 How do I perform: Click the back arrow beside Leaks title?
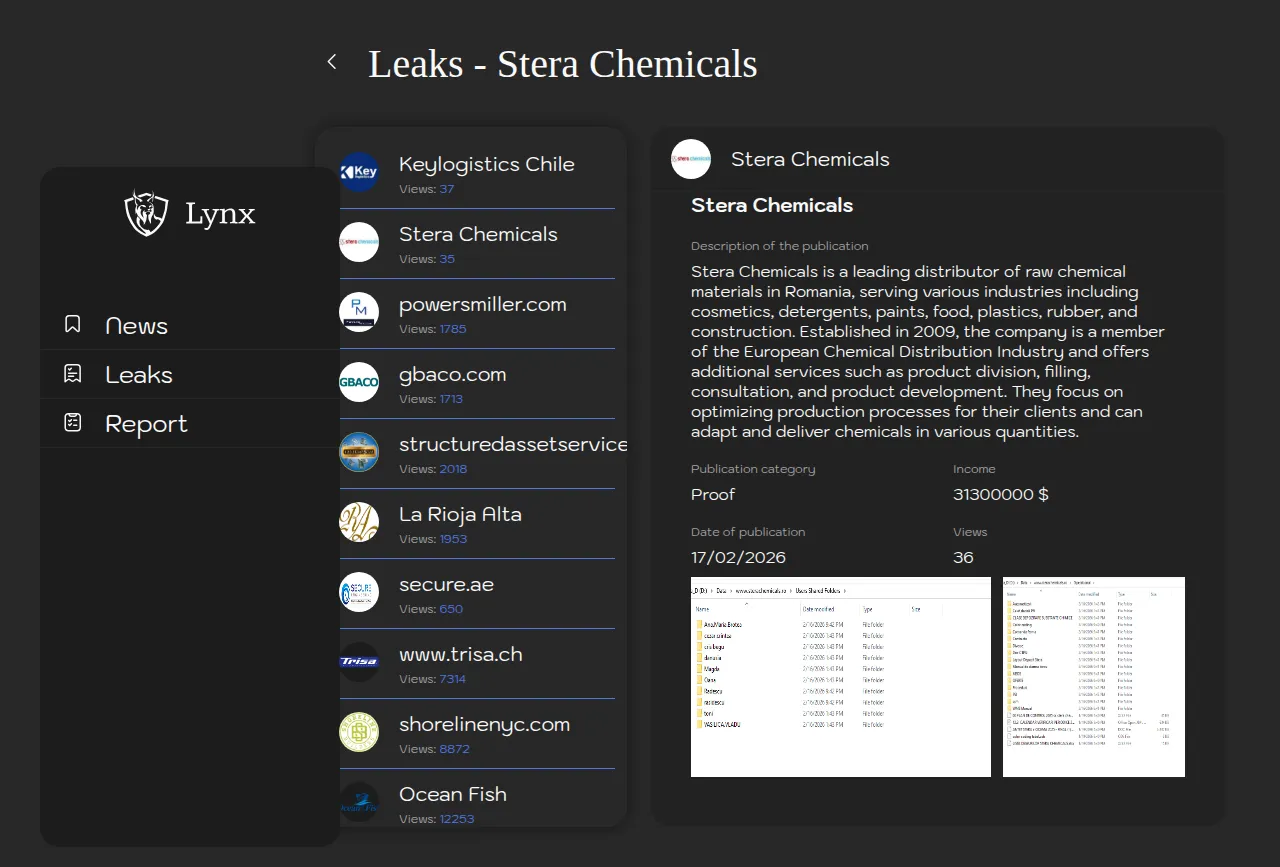click(x=332, y=62)
